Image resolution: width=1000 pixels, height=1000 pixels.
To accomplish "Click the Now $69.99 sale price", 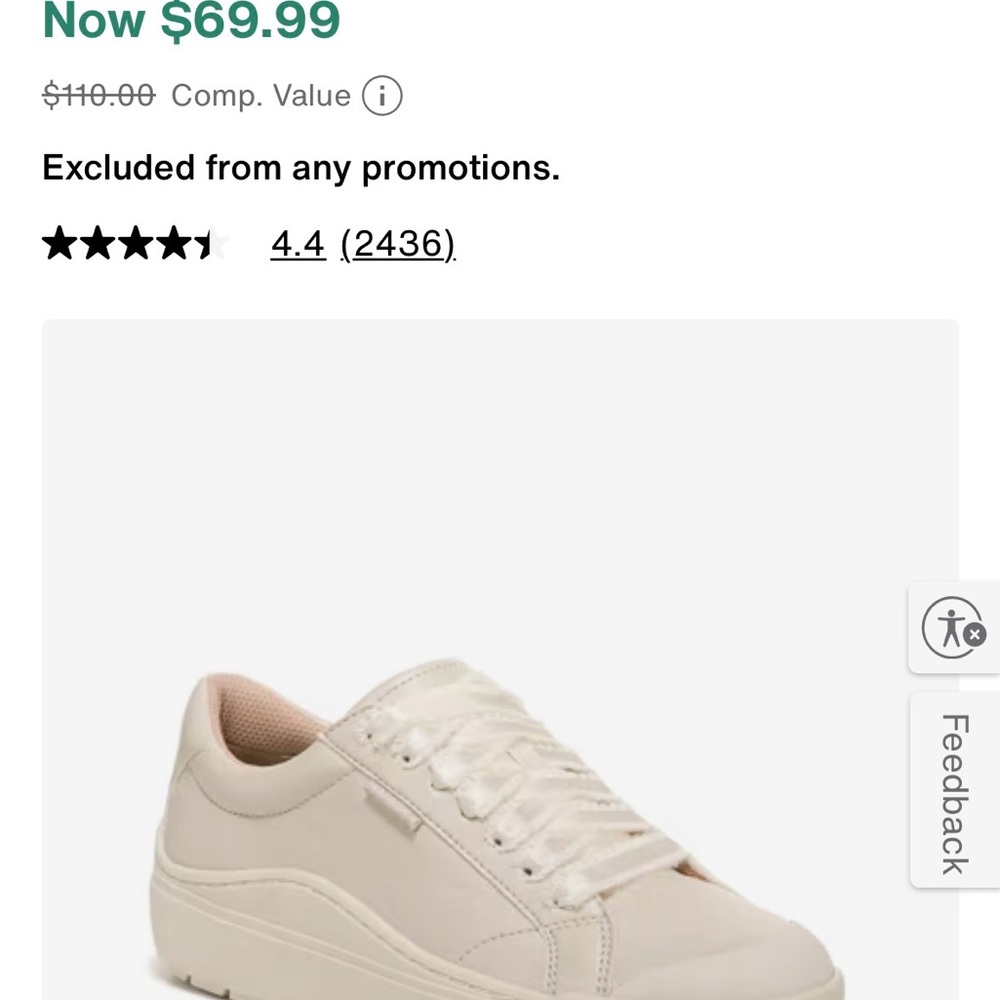I will click(x=188, y=20).
